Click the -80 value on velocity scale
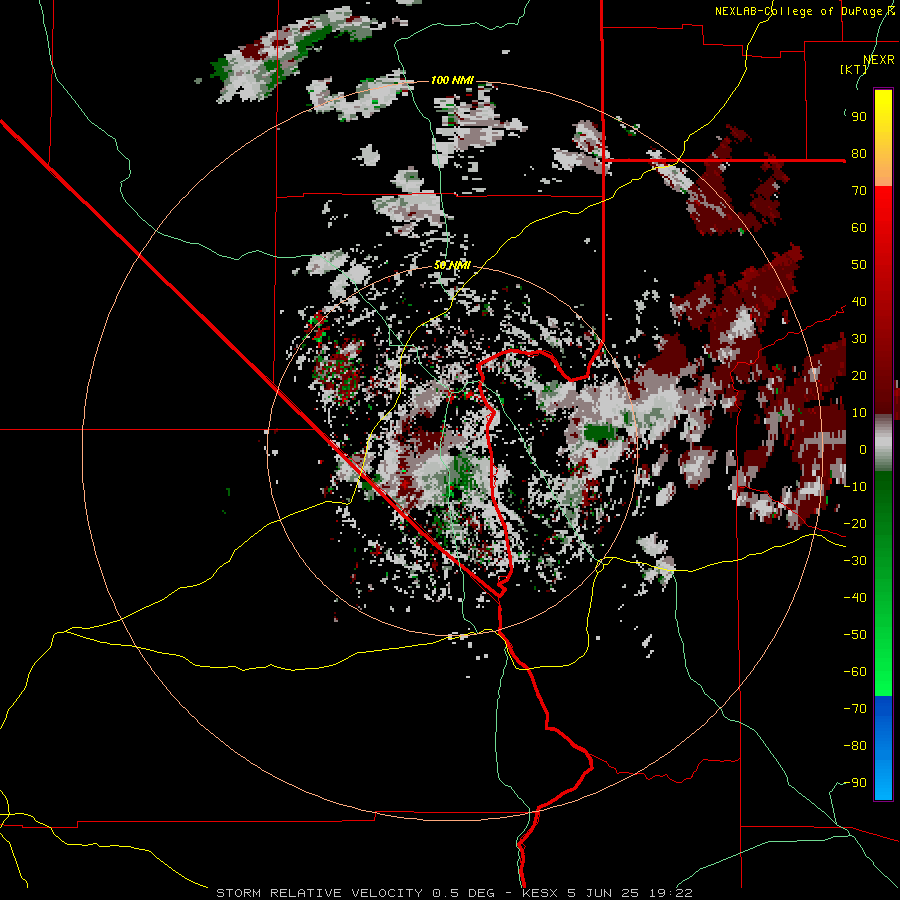The height and width of the screenshot is (900, 900). tap(855, 746)
